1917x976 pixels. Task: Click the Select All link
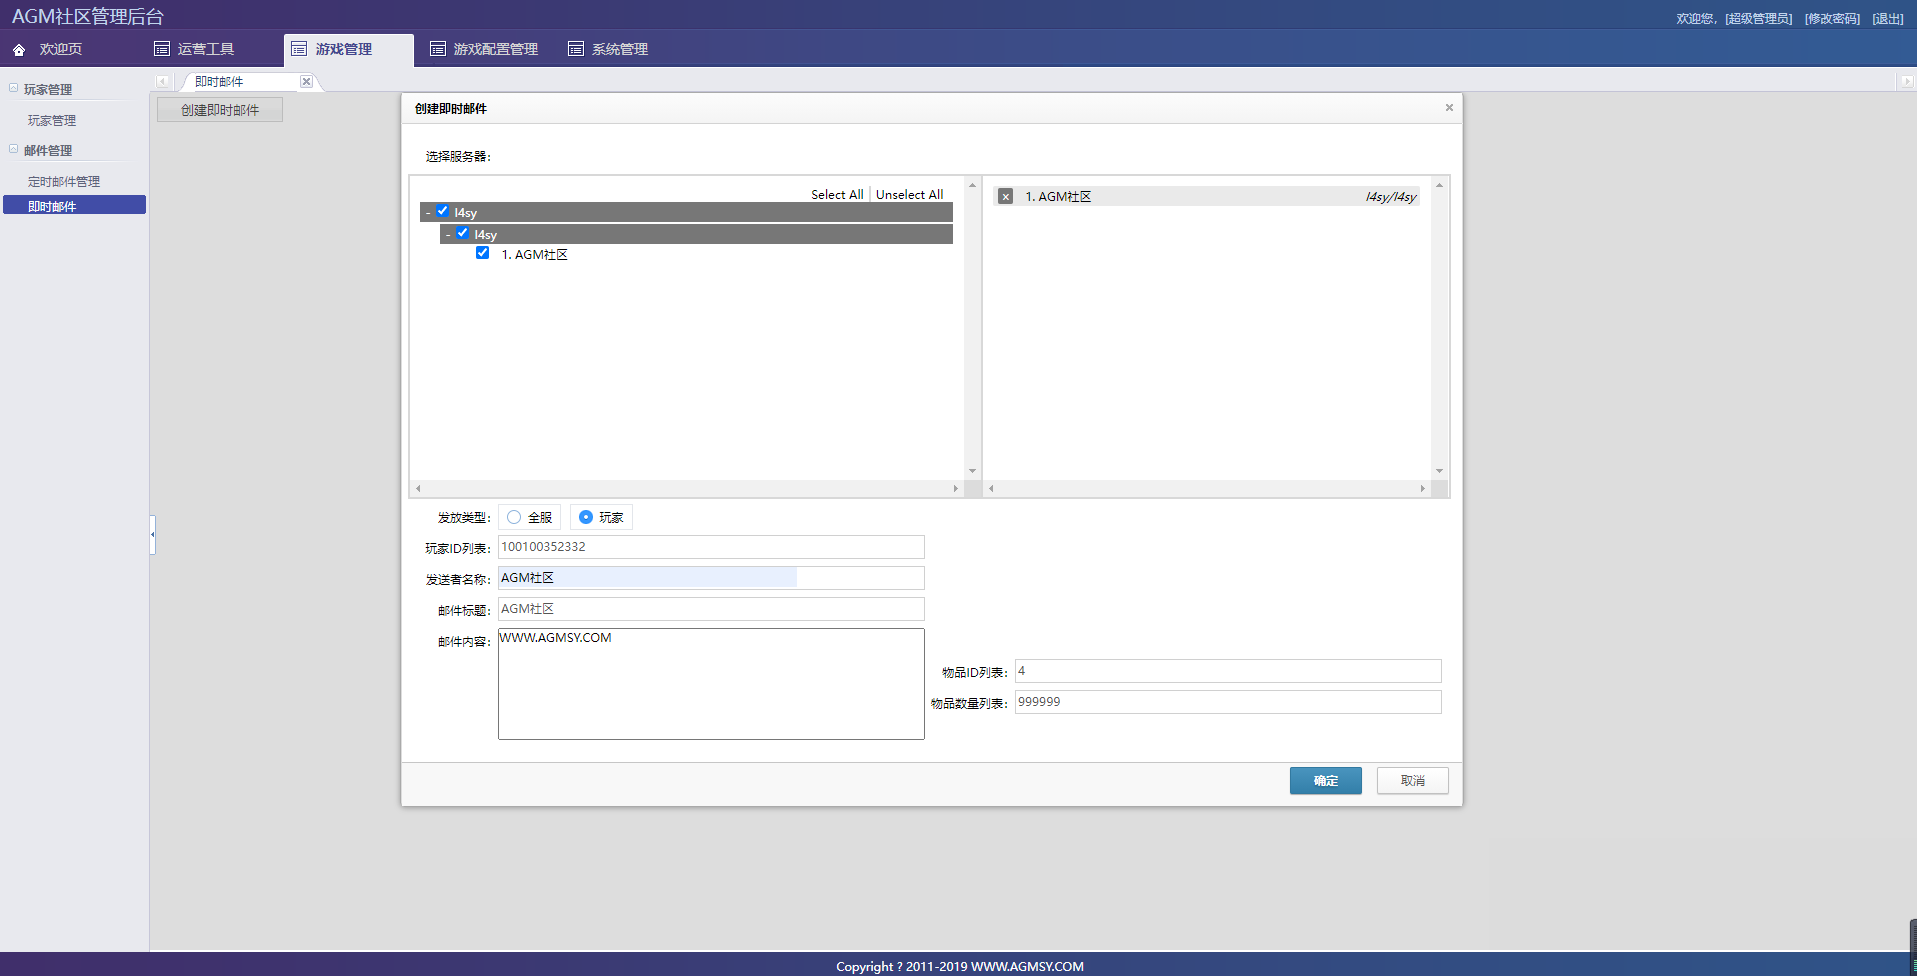[x=836, y=195]
